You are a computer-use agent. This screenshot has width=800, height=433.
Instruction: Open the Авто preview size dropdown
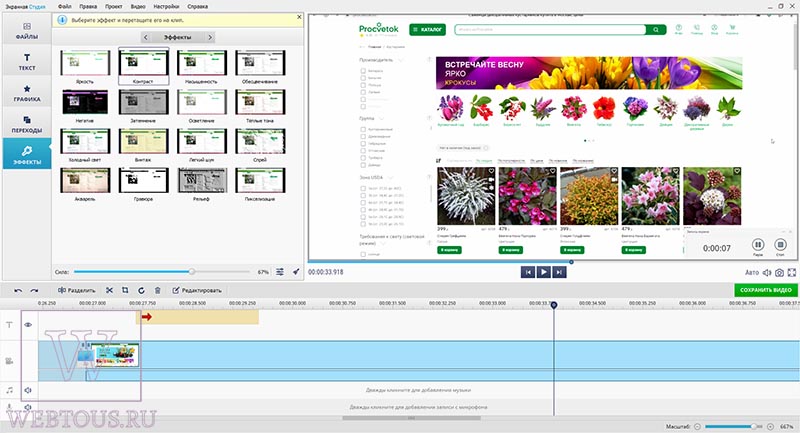click(x=752, y=273)
